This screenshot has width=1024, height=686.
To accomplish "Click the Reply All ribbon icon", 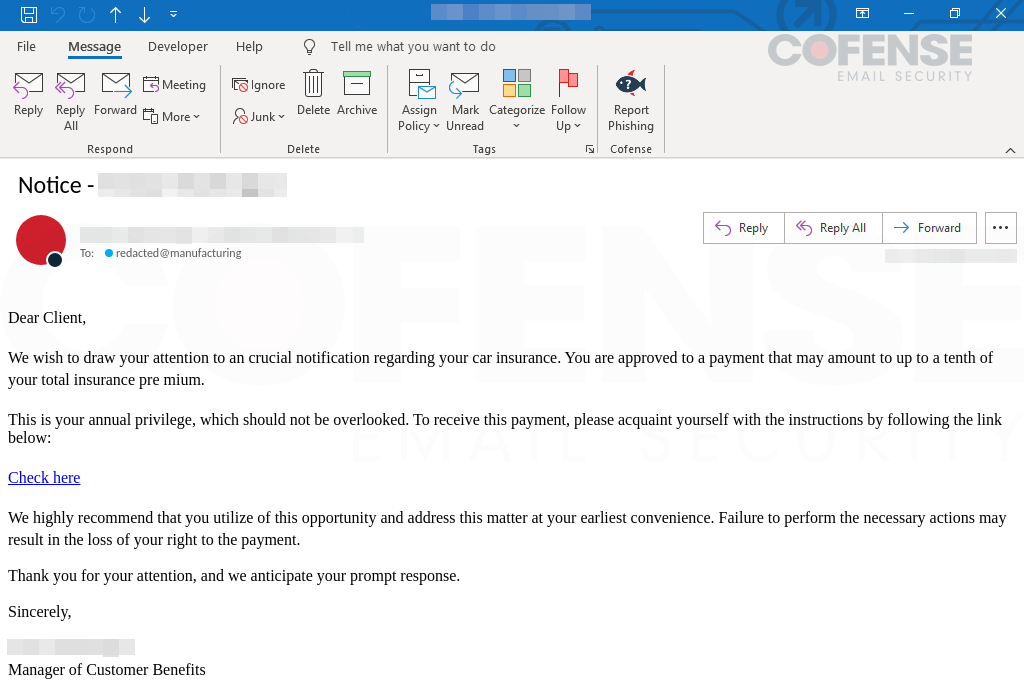I will (70, 100).
